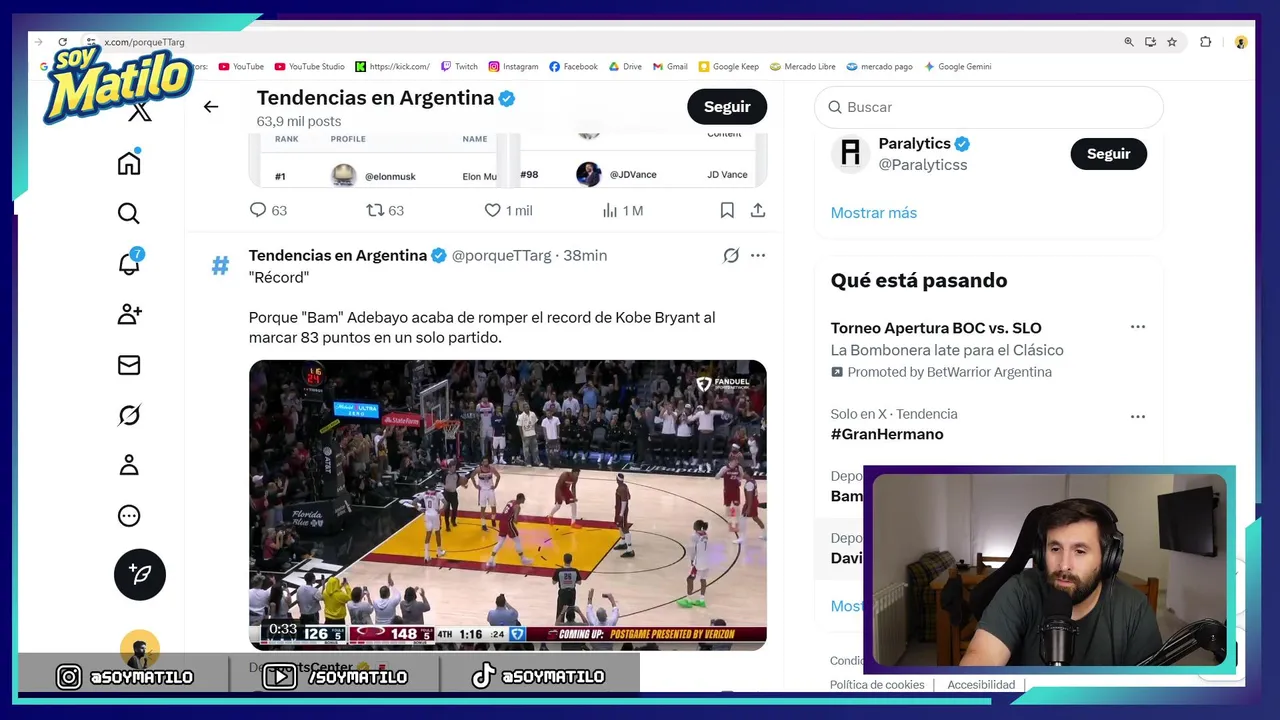Open the Drive bookmark
This screenshot has height=720, width=1280.
click(625, 67)
